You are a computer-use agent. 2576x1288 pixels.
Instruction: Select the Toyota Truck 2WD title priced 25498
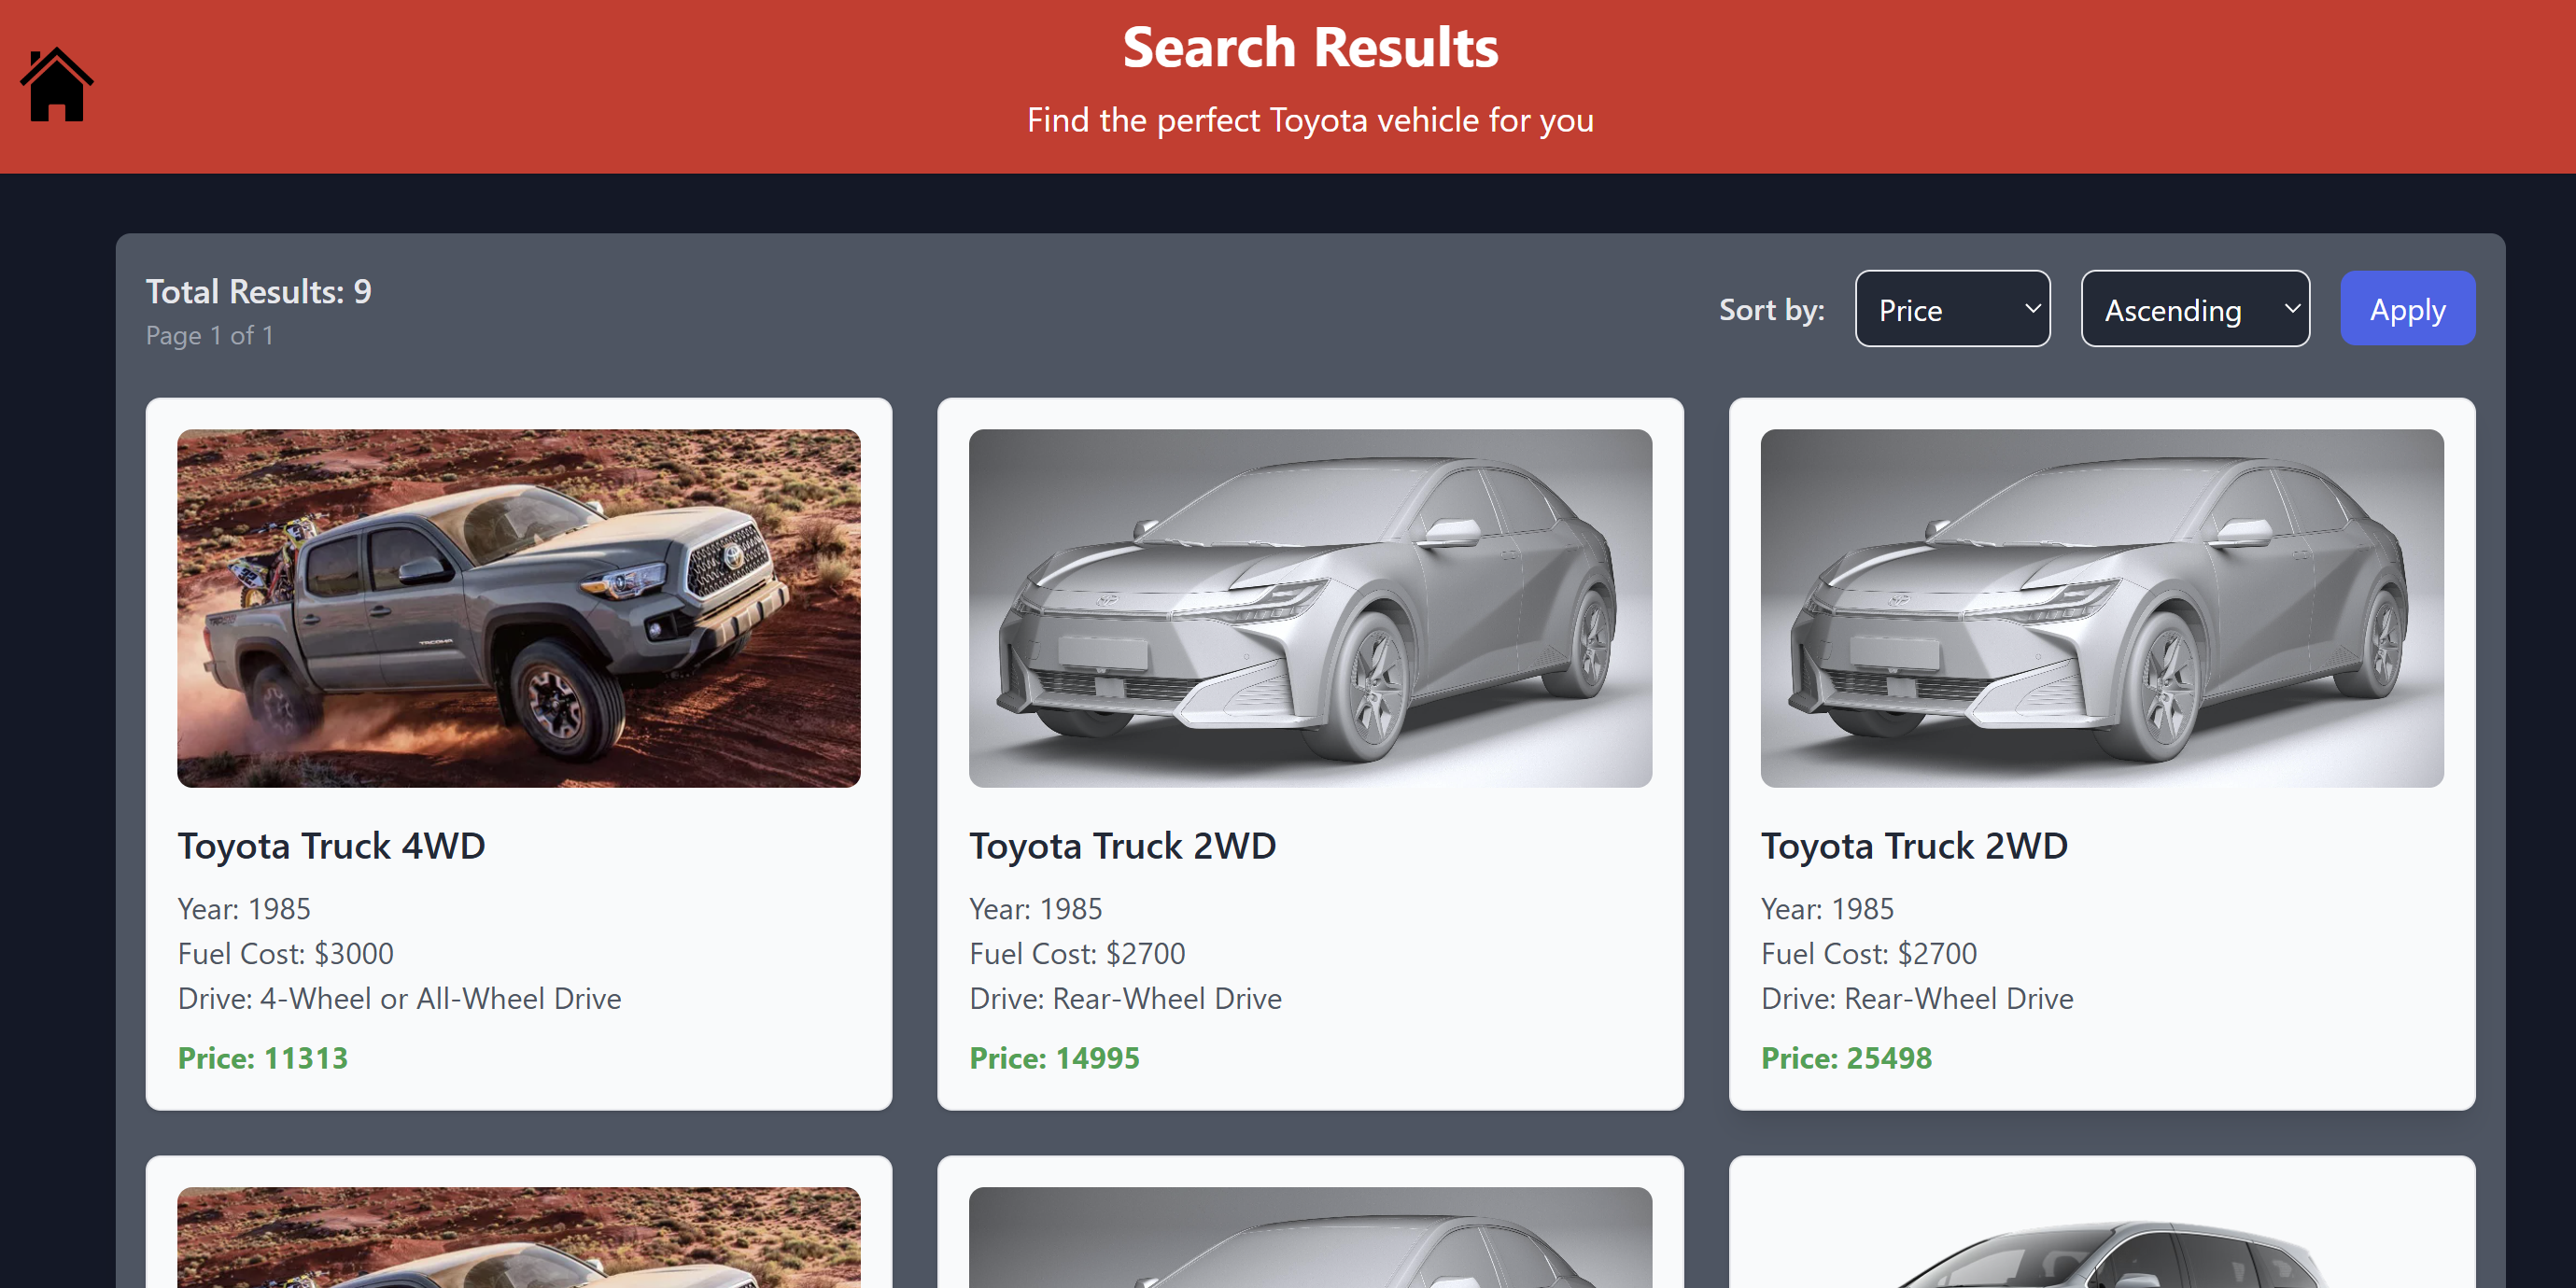(x=1913, y=846)
